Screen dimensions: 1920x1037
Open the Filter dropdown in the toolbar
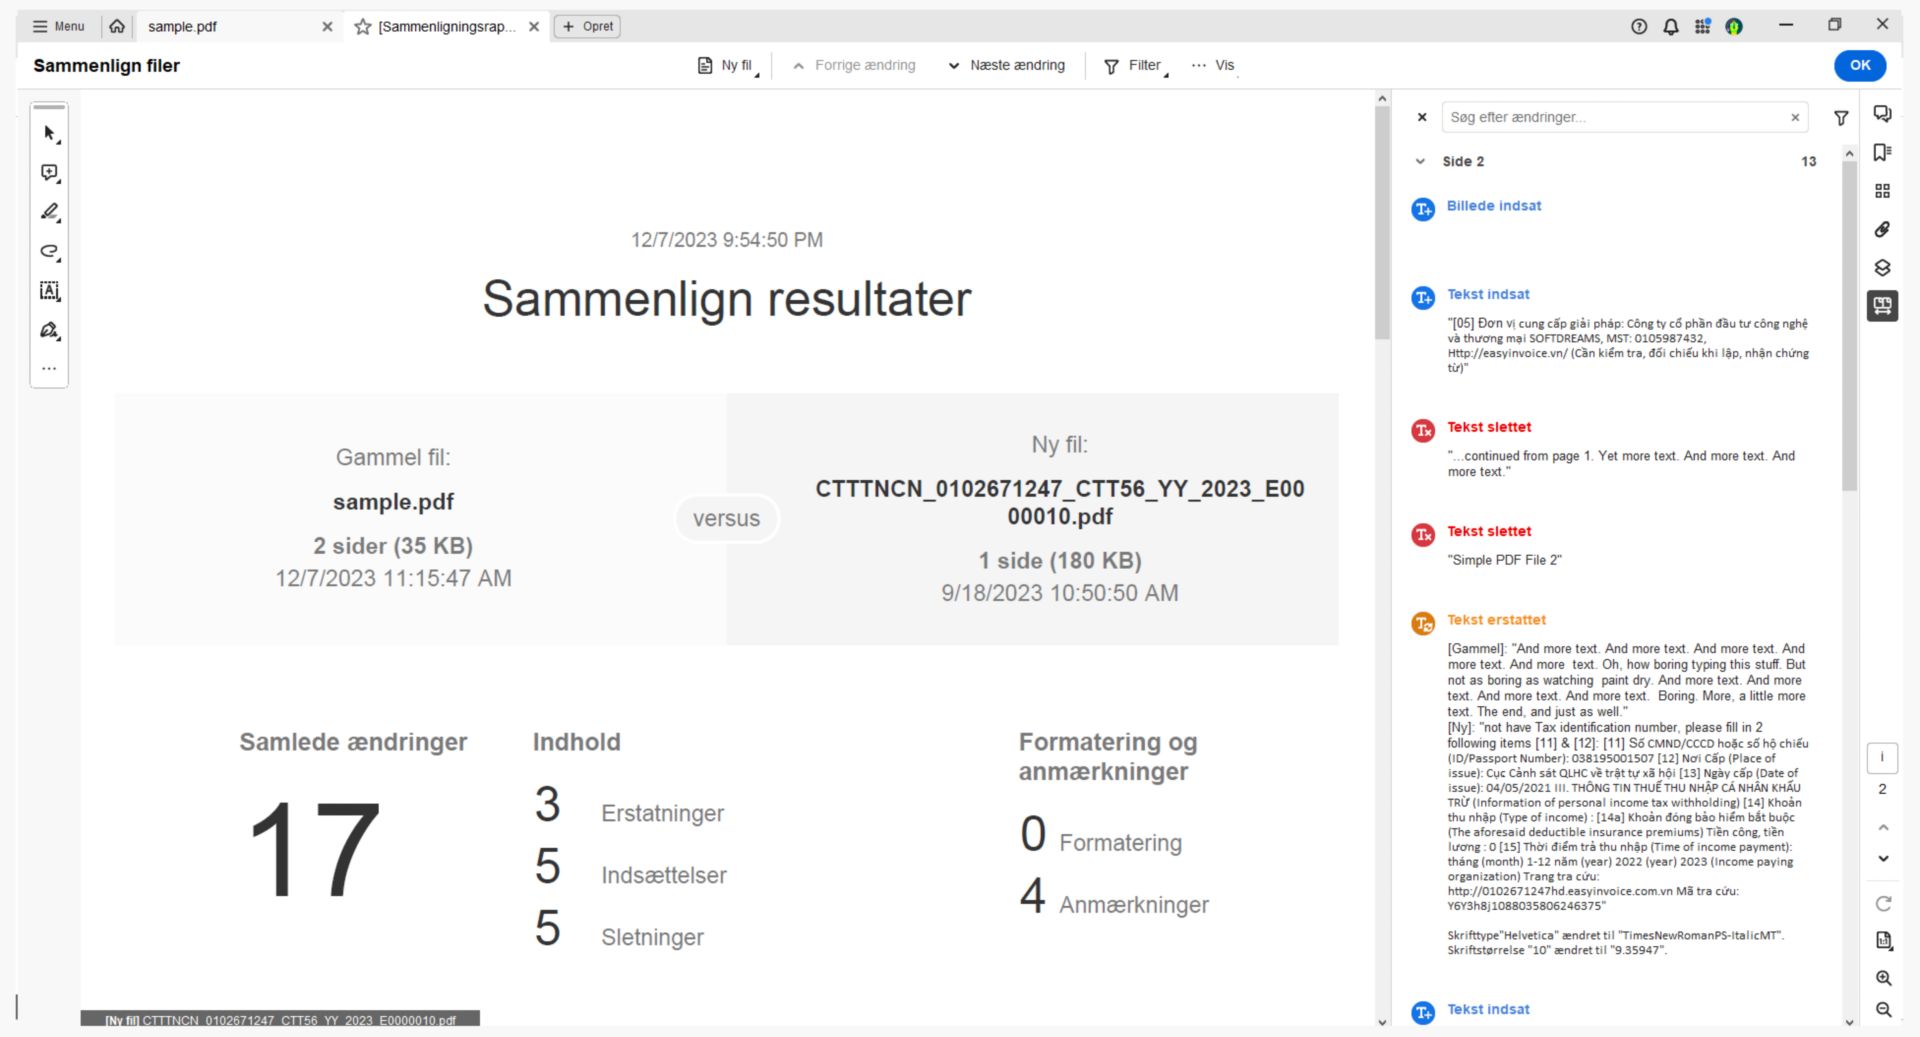click(1136, 66)
